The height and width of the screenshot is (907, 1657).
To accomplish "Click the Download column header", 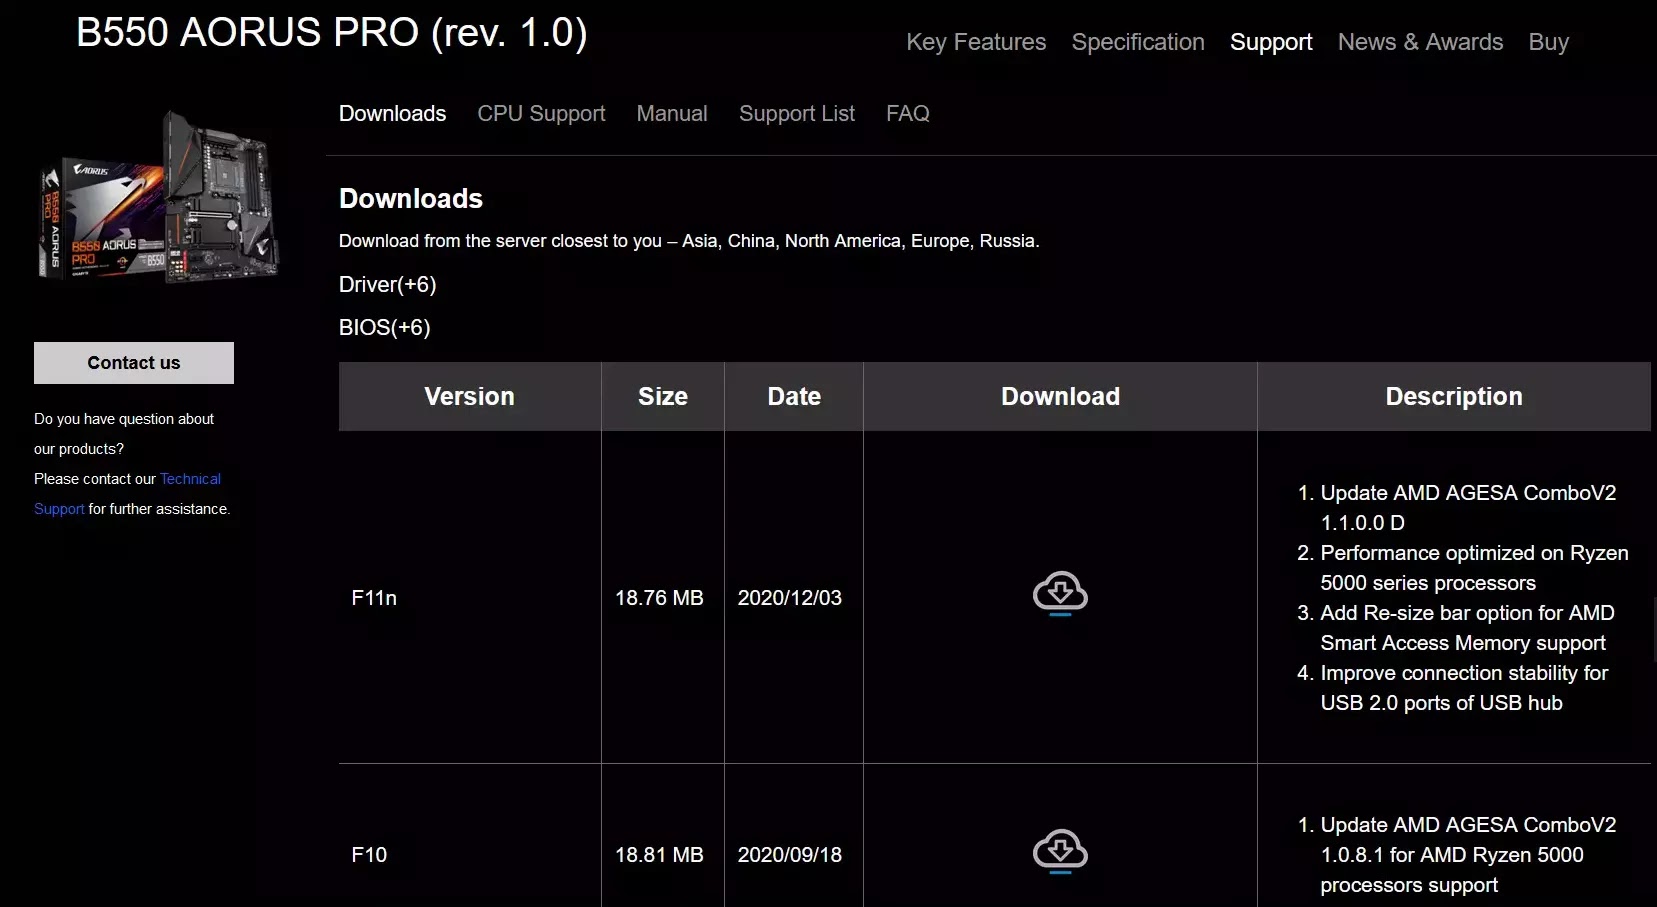I will click(x=1060, y=397).
